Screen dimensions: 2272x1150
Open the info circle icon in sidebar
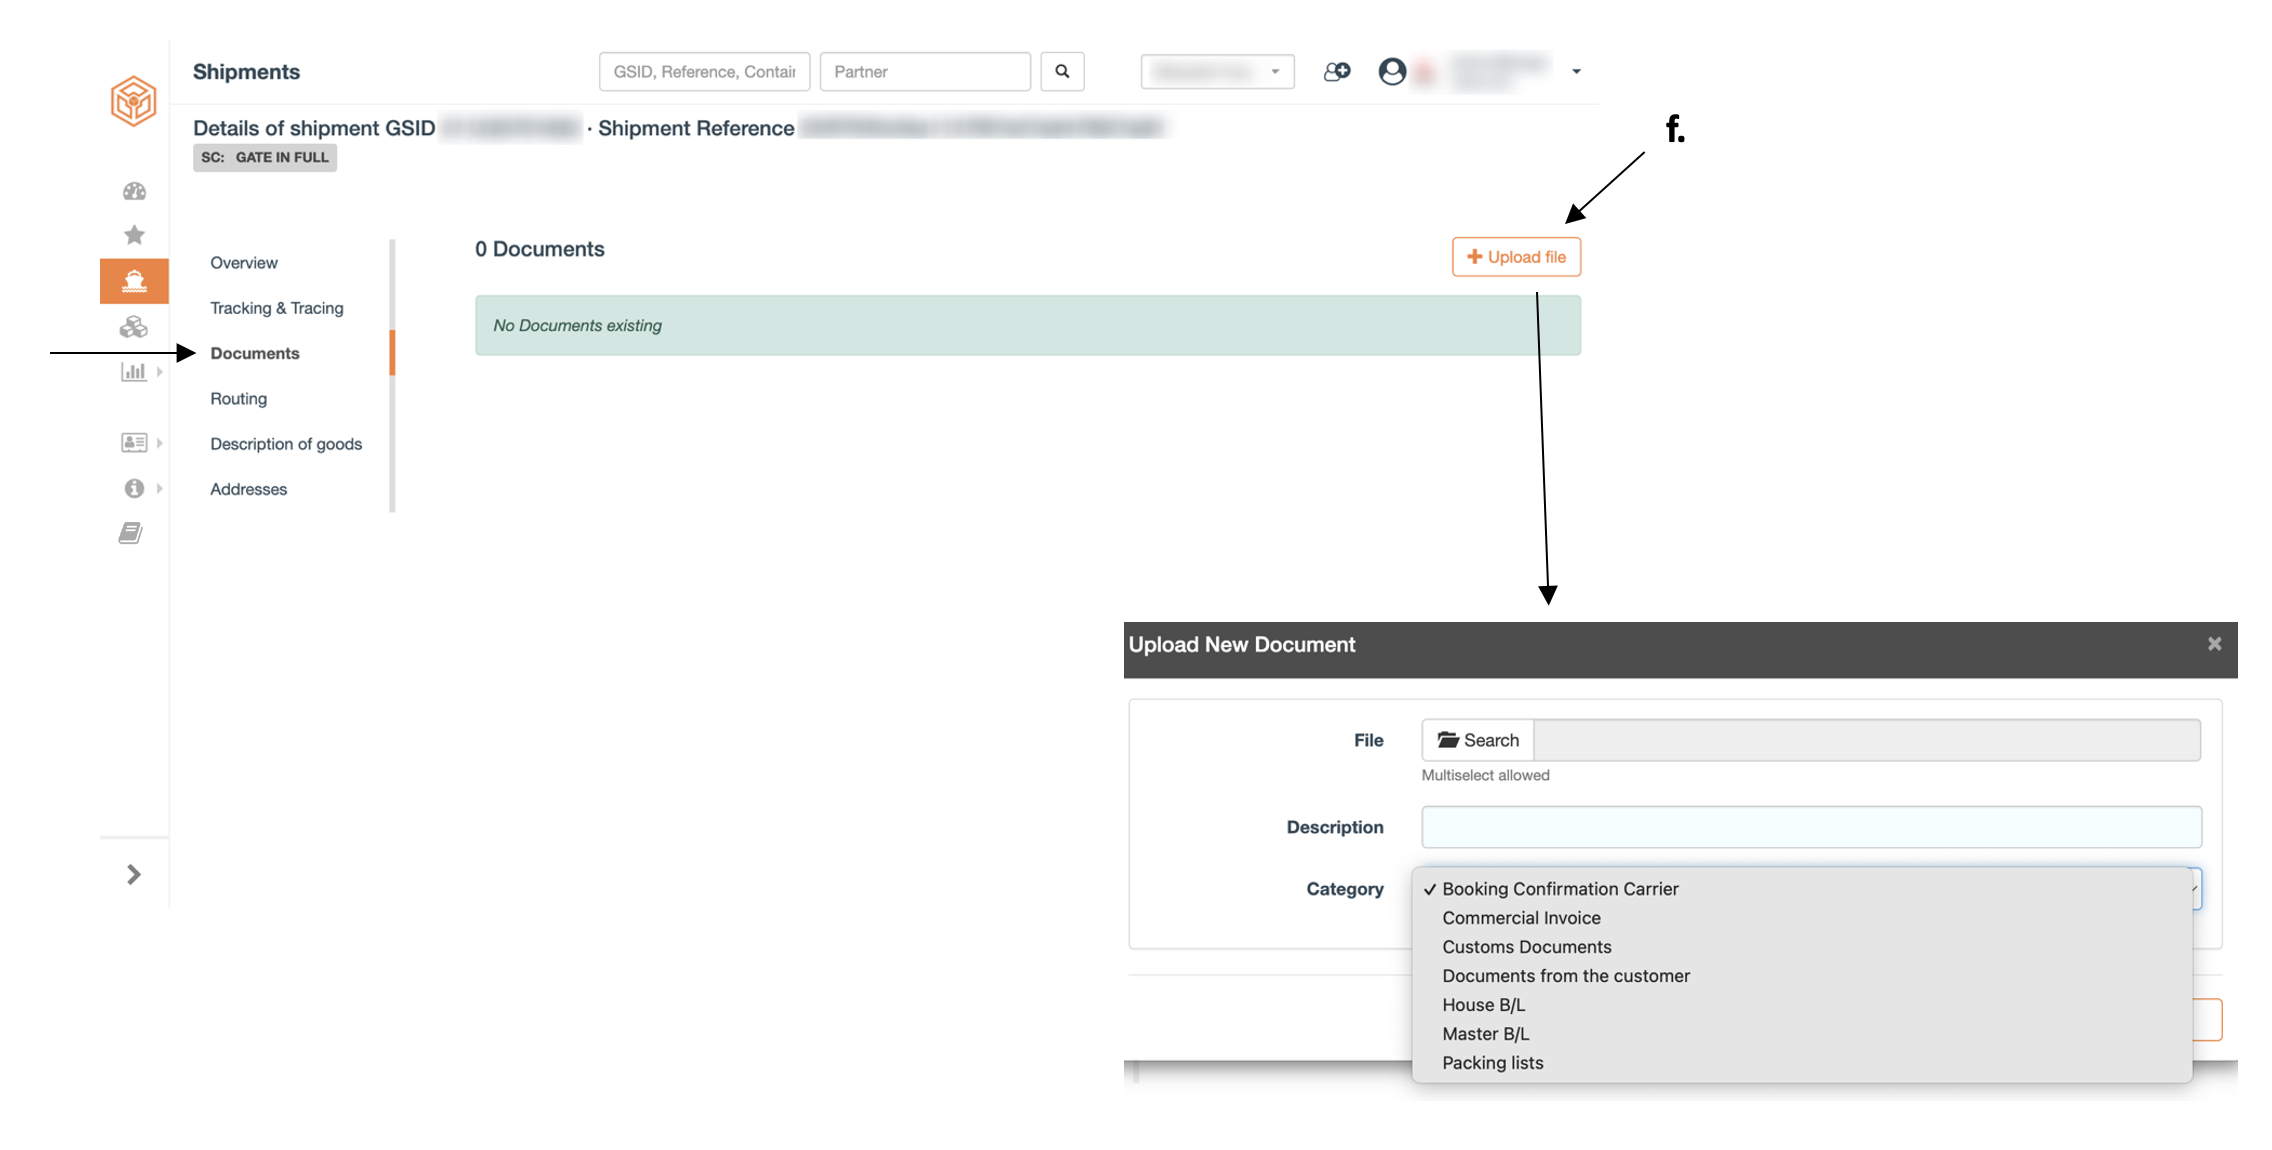click(134, 488)
